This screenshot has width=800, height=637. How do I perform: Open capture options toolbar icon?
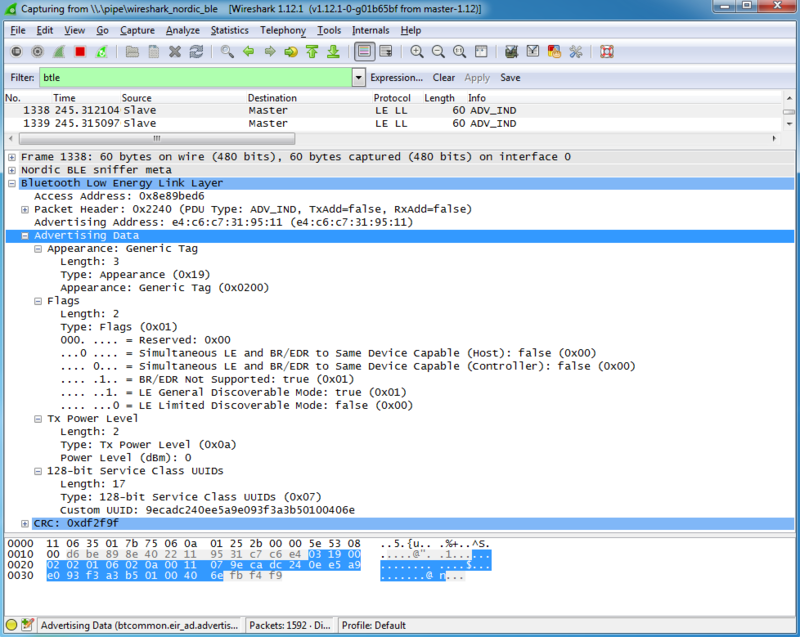pyautogui.click(x=38, y=52)
